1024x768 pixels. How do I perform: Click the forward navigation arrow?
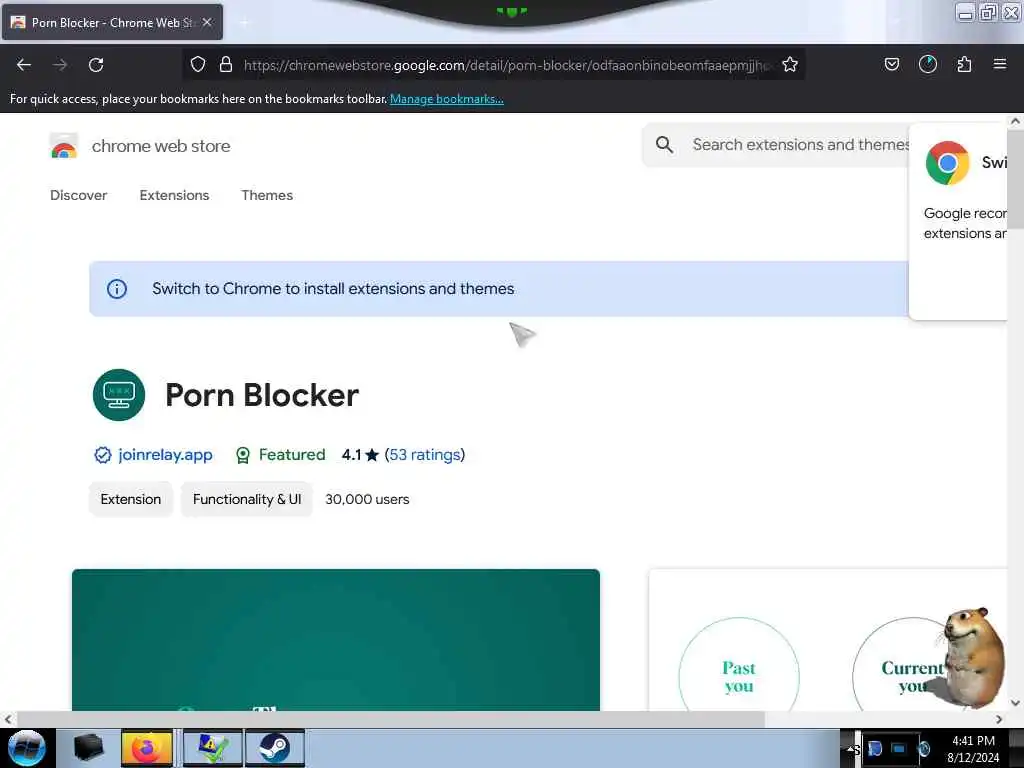pos(60,65)
